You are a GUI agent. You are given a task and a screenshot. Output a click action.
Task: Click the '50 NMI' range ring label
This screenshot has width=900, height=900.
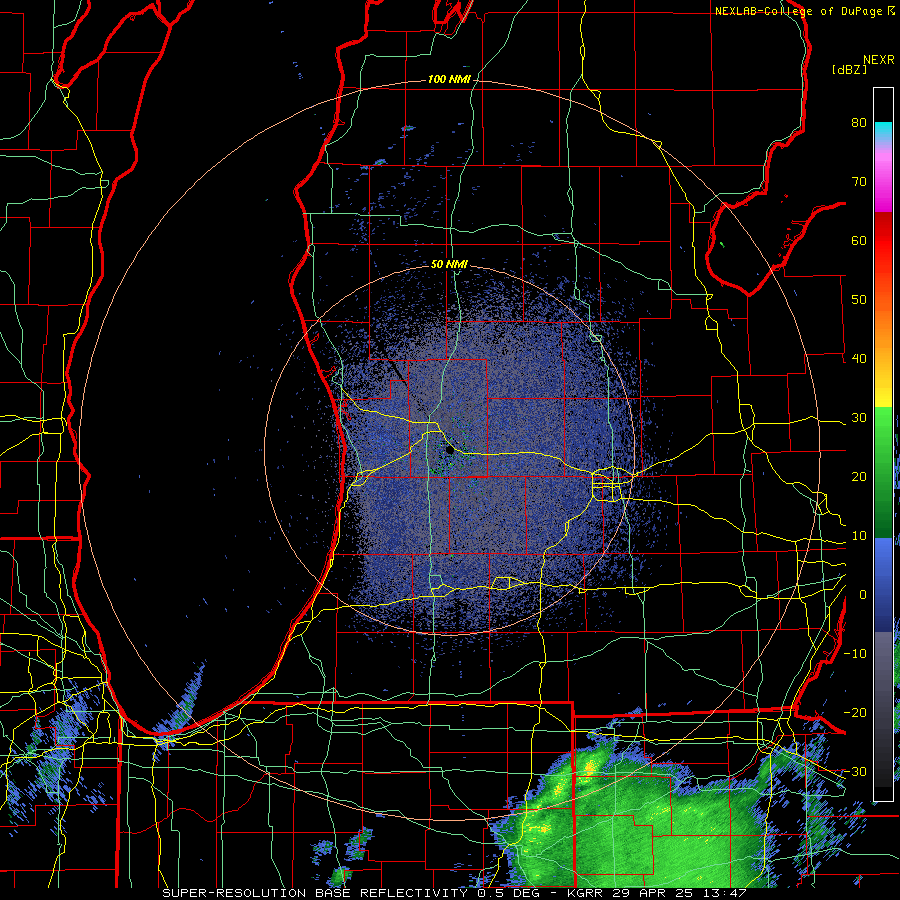pyautogui.click(x=449, y=264)
